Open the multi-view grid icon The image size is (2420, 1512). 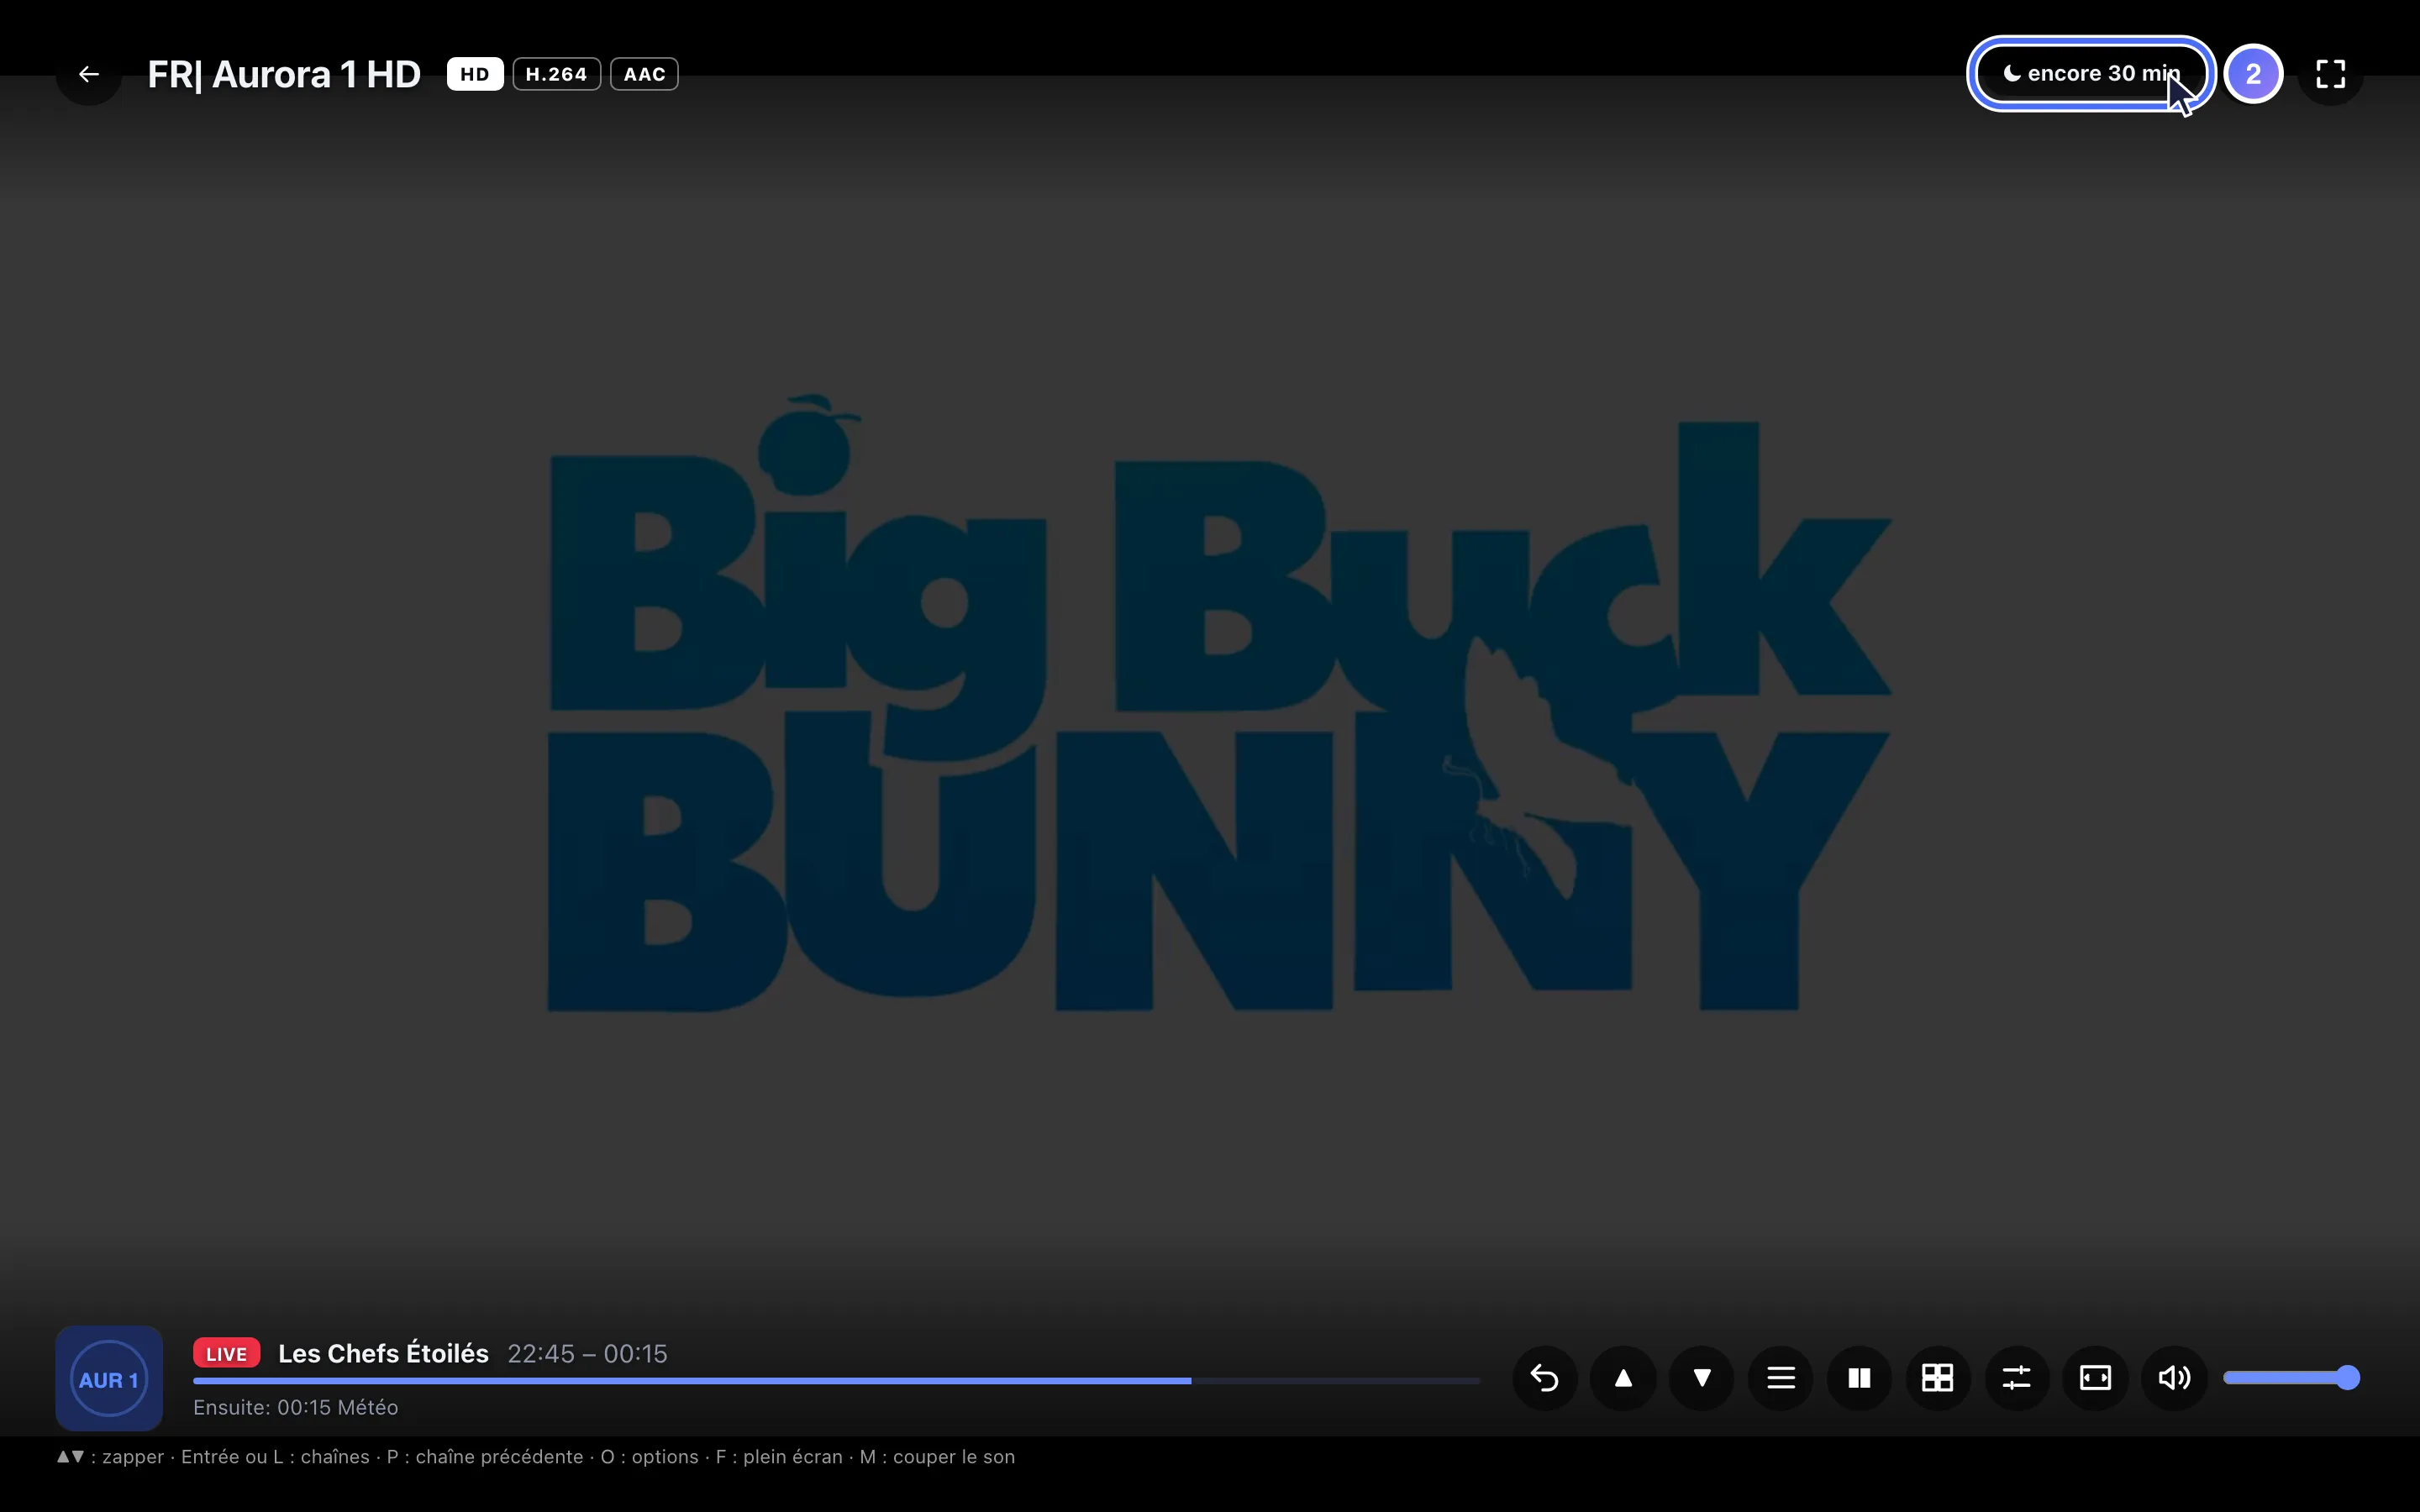coord(1938,1378)
